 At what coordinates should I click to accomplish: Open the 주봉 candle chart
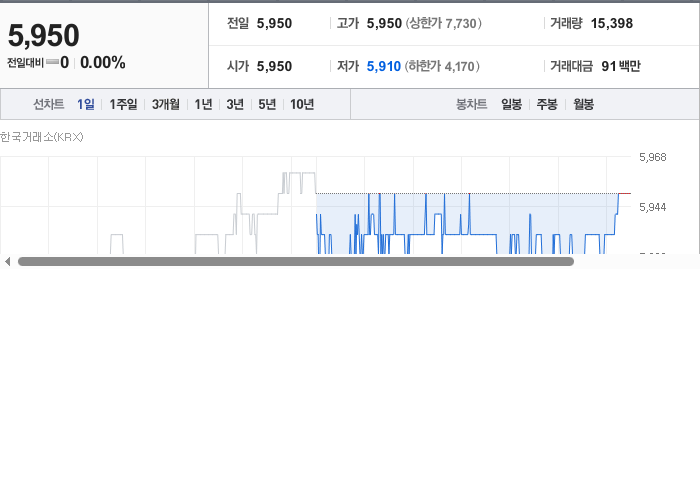547,104
